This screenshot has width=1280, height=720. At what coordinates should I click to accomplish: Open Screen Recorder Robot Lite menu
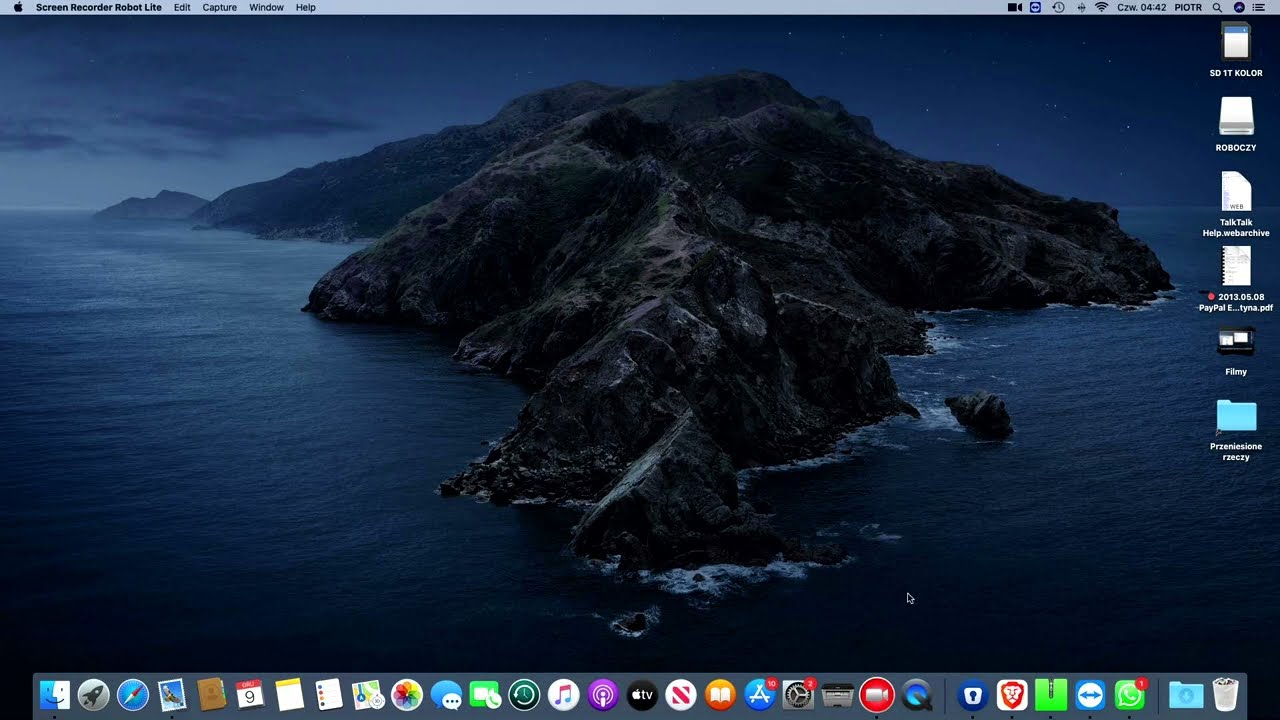click(99, 7)
